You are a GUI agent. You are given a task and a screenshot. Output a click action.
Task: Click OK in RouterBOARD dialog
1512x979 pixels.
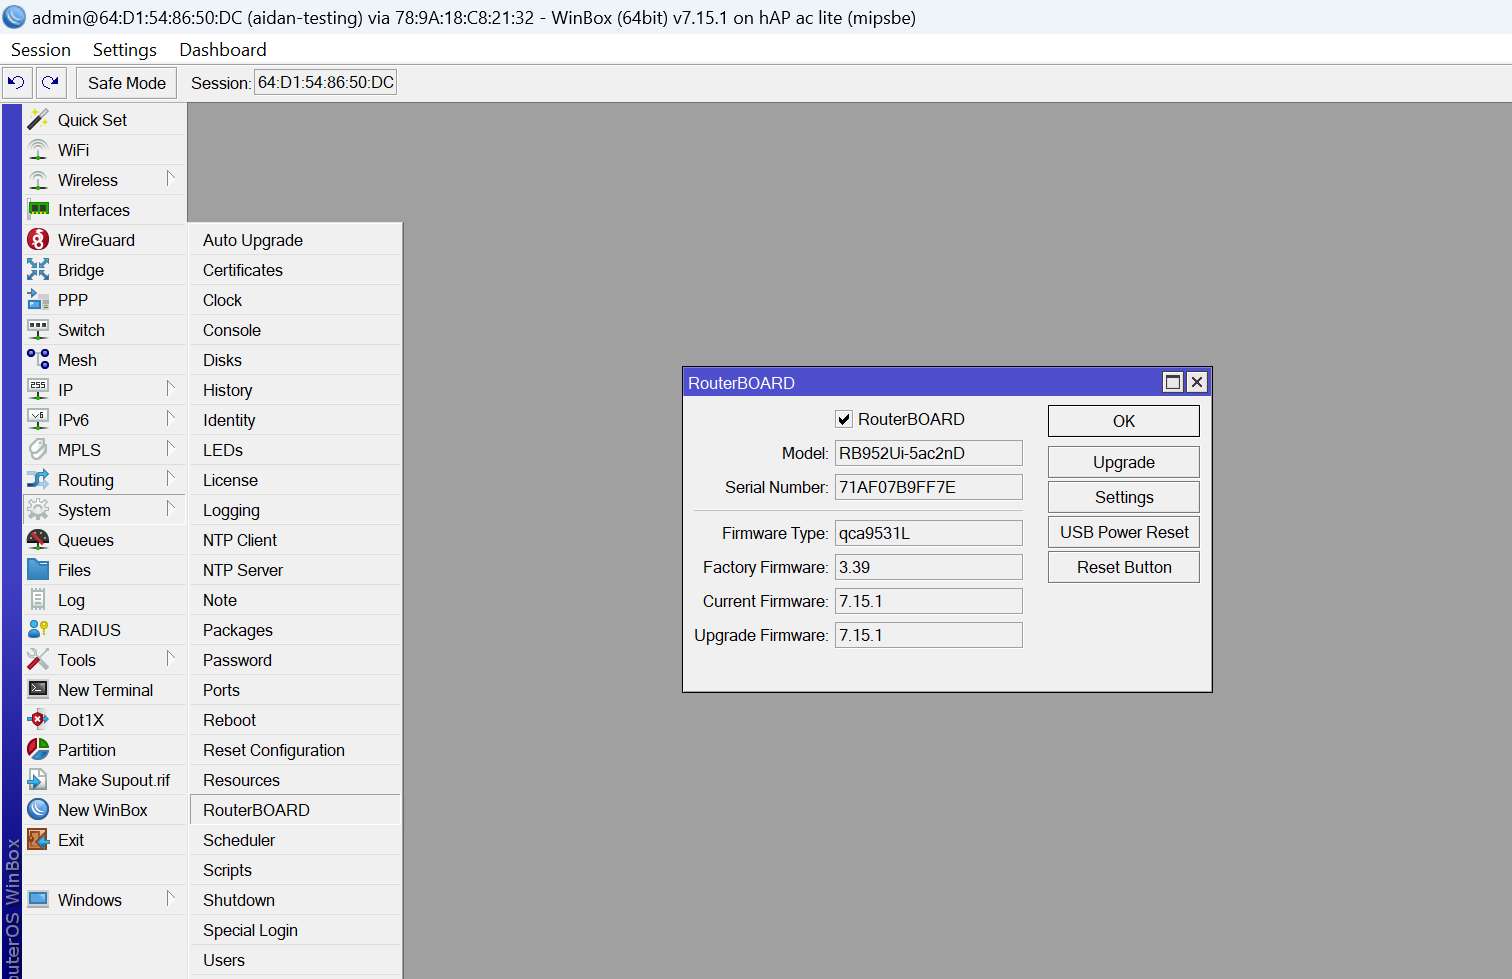(x=1124, y=421)
